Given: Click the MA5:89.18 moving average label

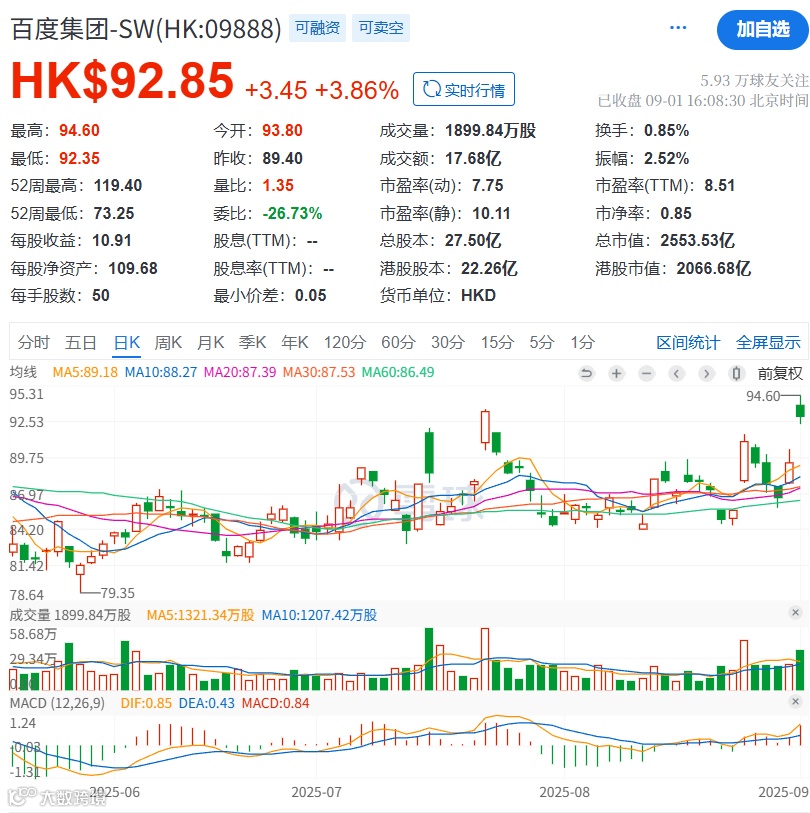Looking at the screenshot, I should point(85,372).
